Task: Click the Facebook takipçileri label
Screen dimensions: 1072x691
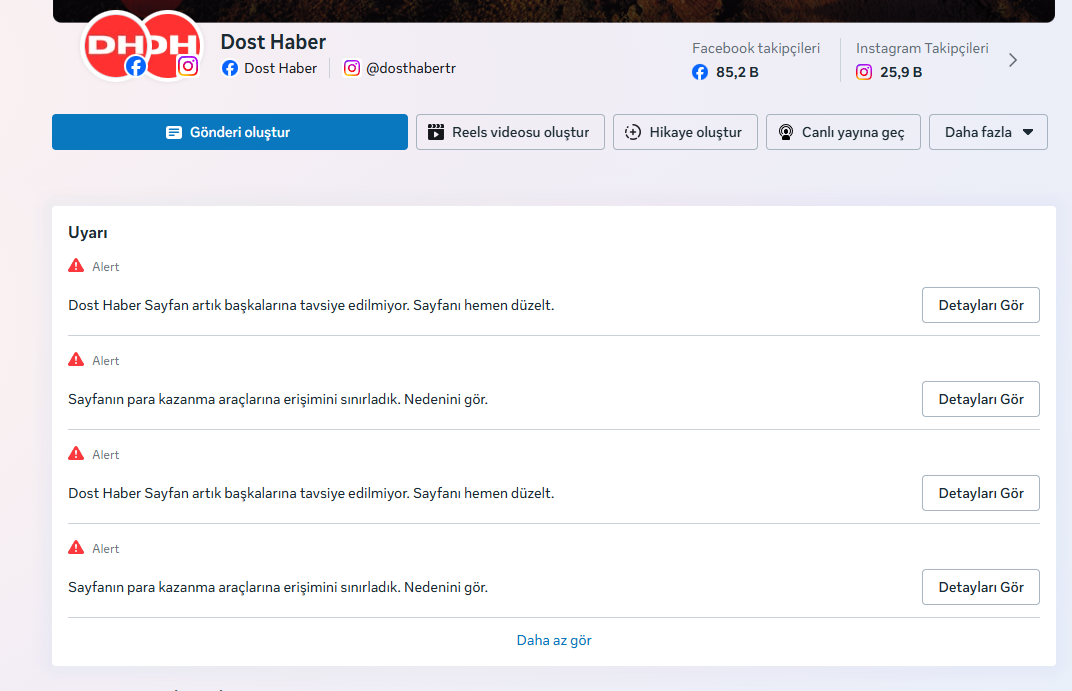Action: 755,48
